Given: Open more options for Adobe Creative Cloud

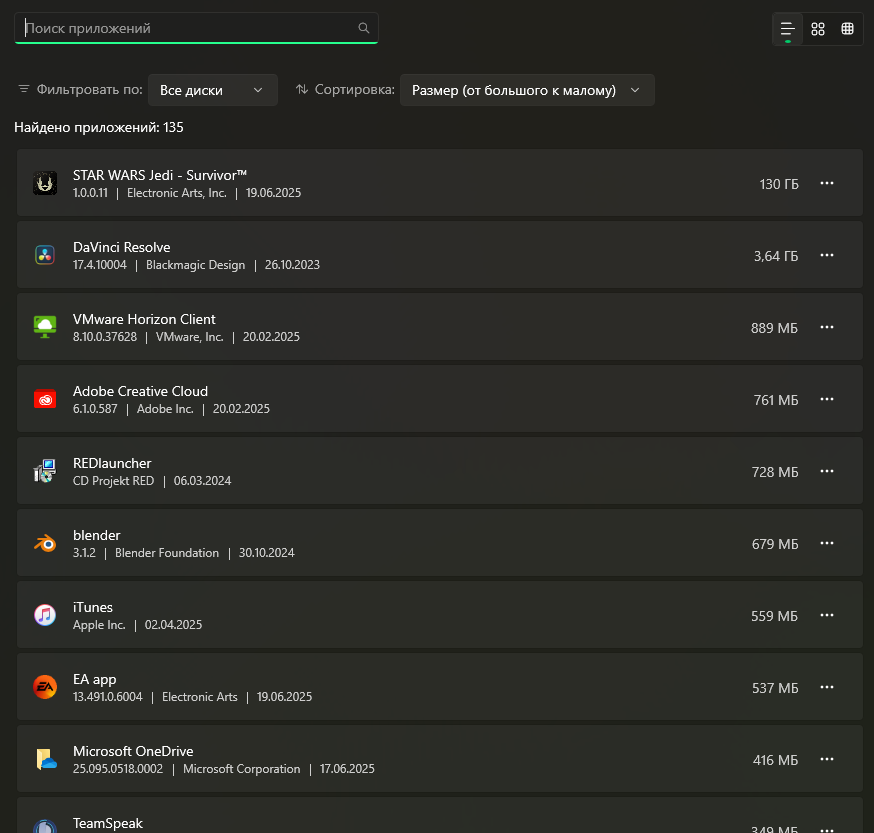Looking at the screenshot, I should [827, 399].
